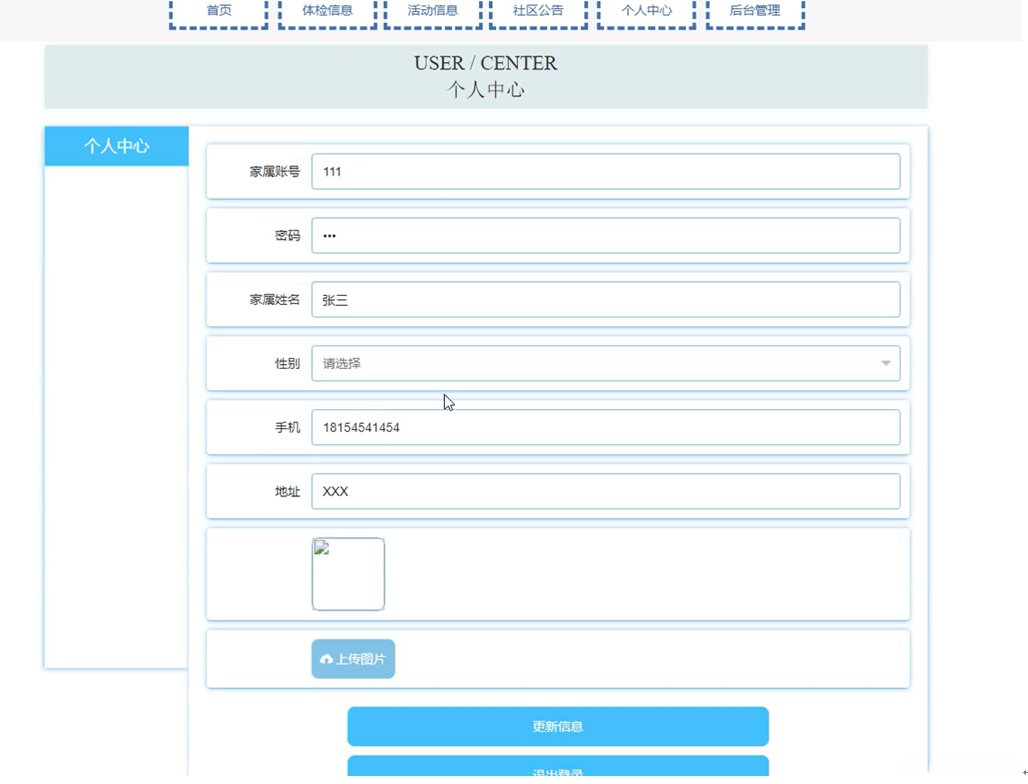Open the 活动信息 navigation tab
The image size is (1028, 784).
433,13
